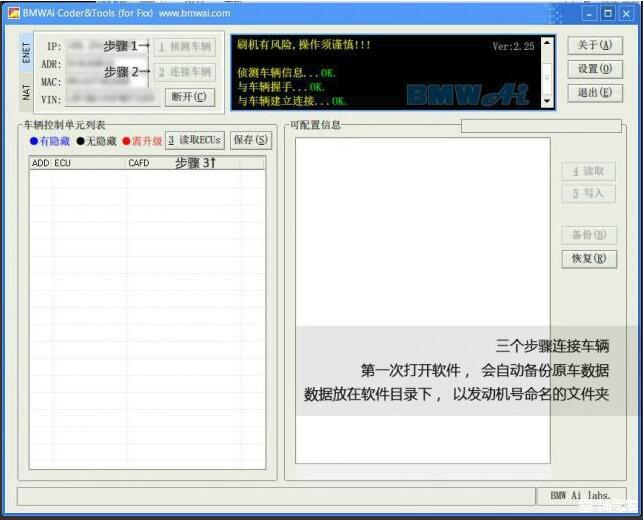Click the IP address field
This screenshot has height=520, width=643.
click(x=106, y=46)
